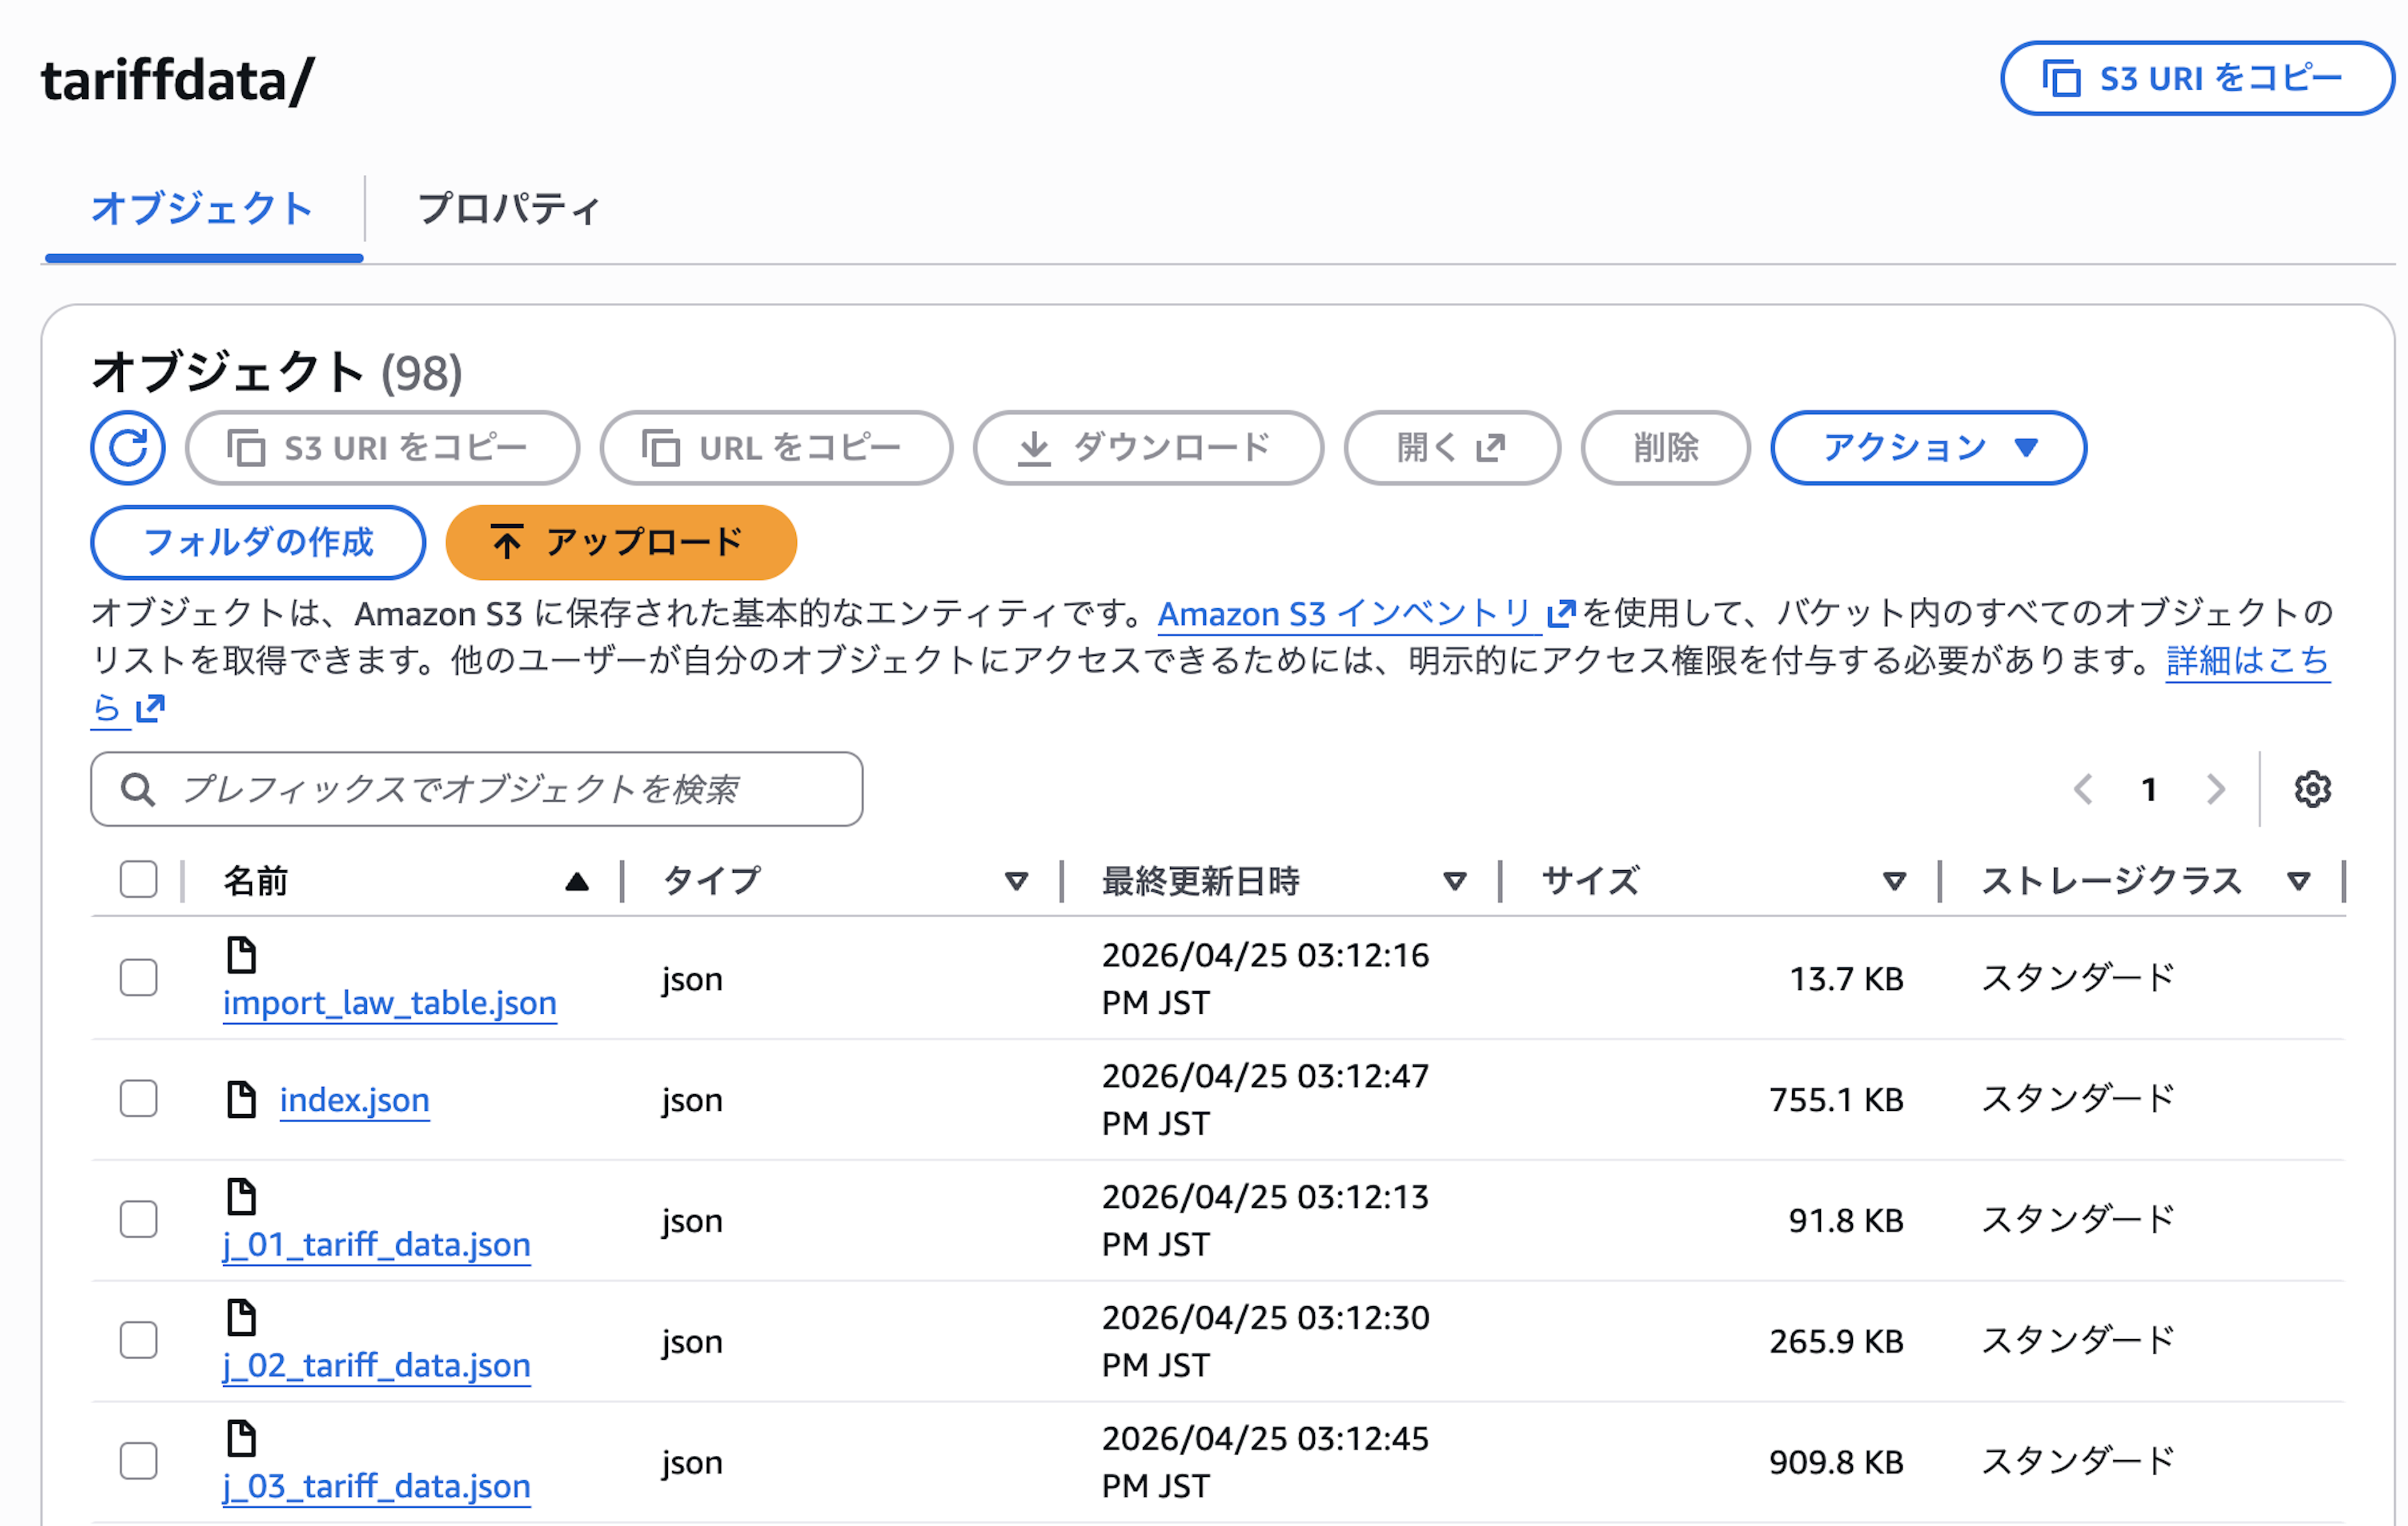
Task: Toggle the select-all checkbox in header
Action: pyautogui.click(x=138, y=880)
